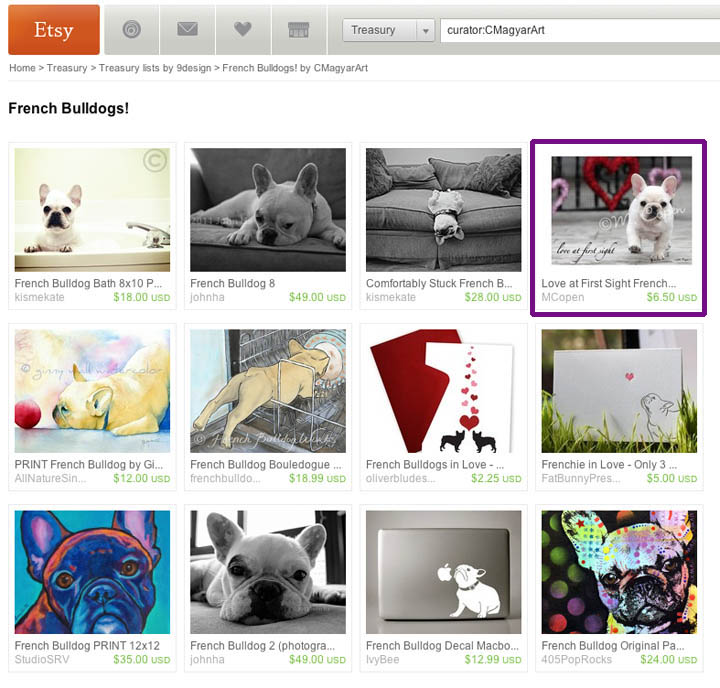The width and height of the screenshot is (720, 688).
Task: Open French Bulldog 2 photograph thumbnail
Action: point(268,572)
